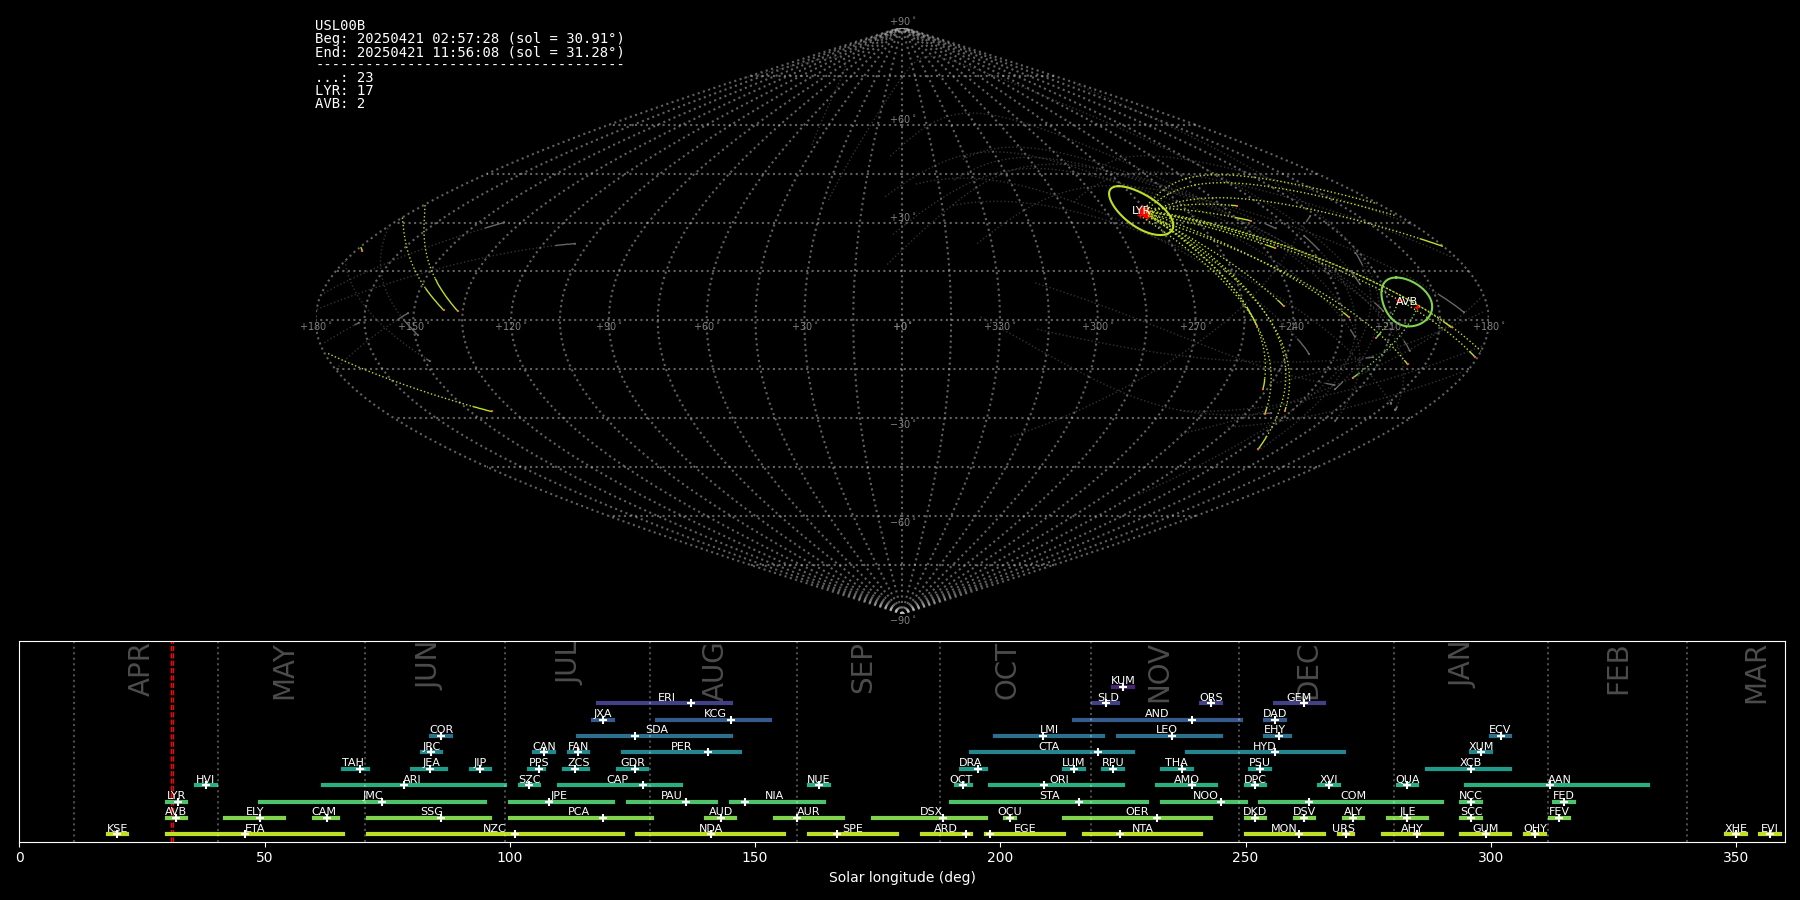Select the GUM shower bar
Screen dimensions: 1800x900
(1485, 834)
